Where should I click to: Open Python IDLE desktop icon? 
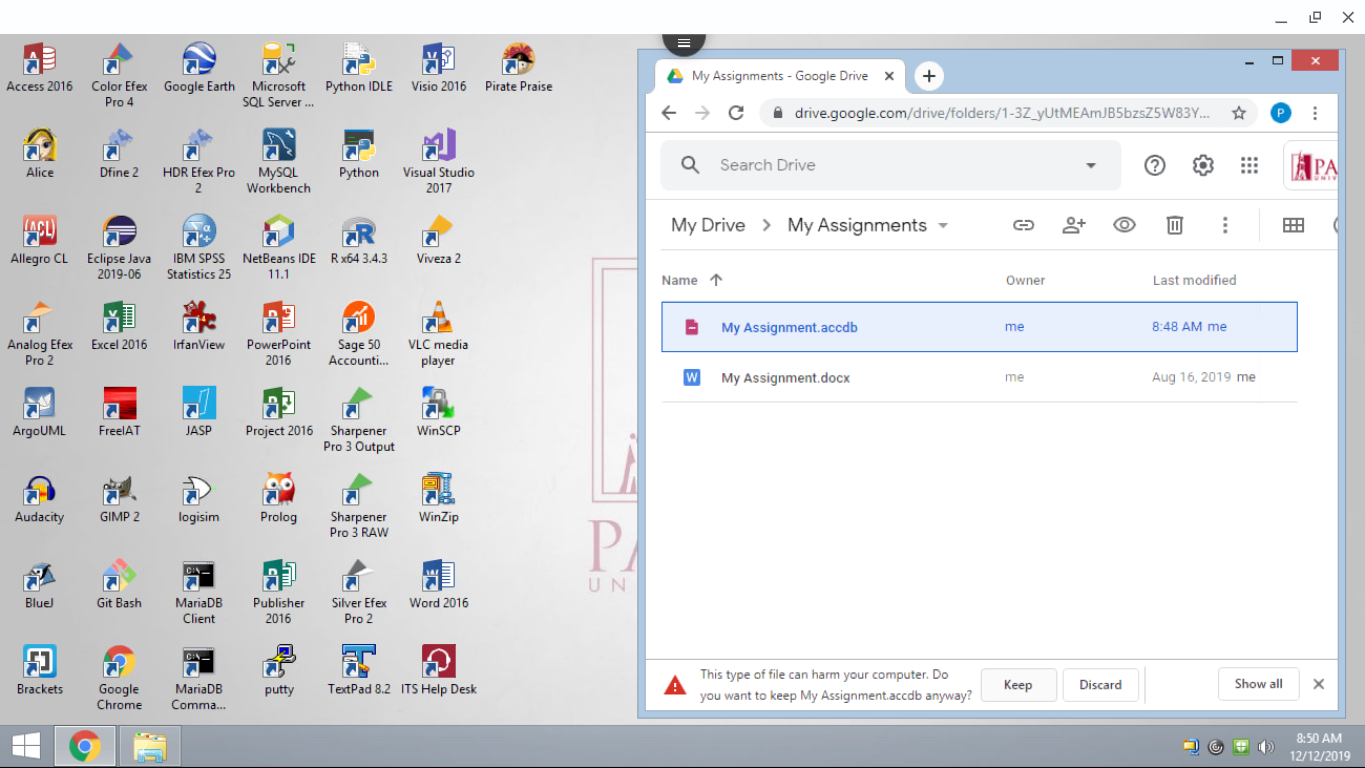pyautogui.click(x=359, y=68)
